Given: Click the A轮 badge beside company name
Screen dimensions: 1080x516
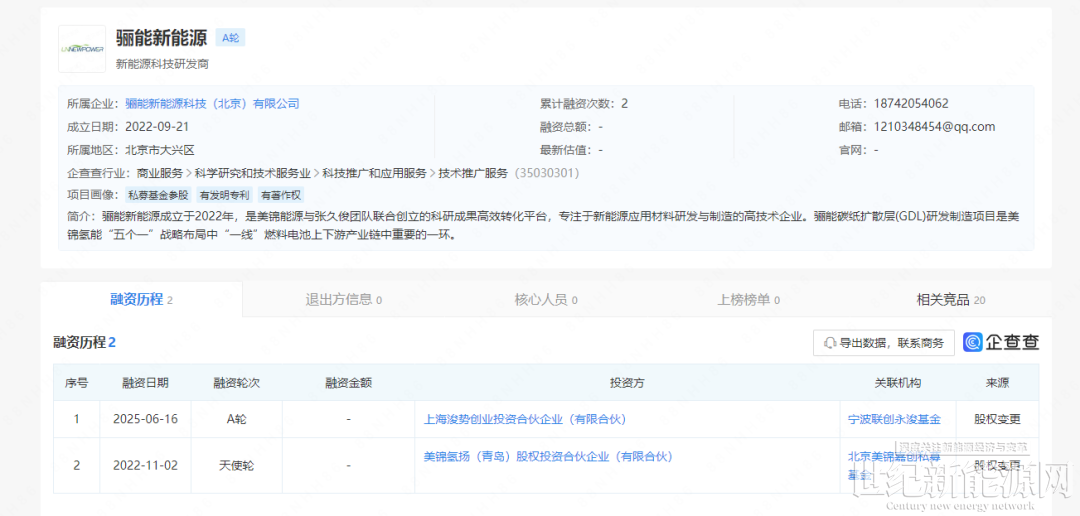Looking at the screenshot, I should pos(230,38).
